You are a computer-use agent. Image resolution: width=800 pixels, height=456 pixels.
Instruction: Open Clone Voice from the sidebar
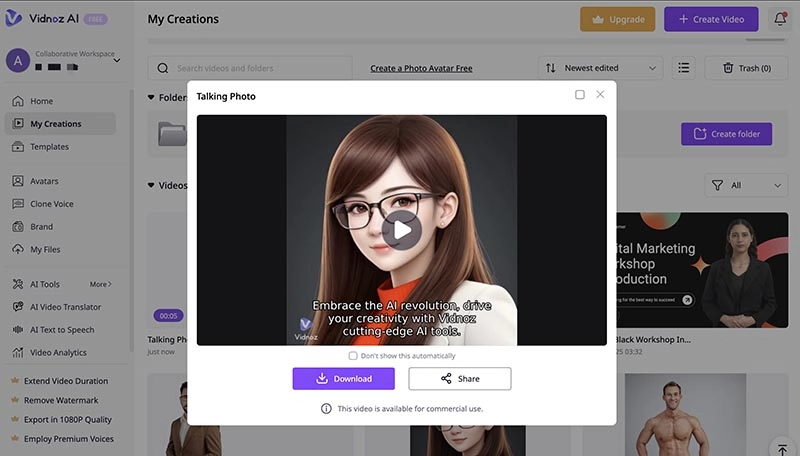pos(51,204)
